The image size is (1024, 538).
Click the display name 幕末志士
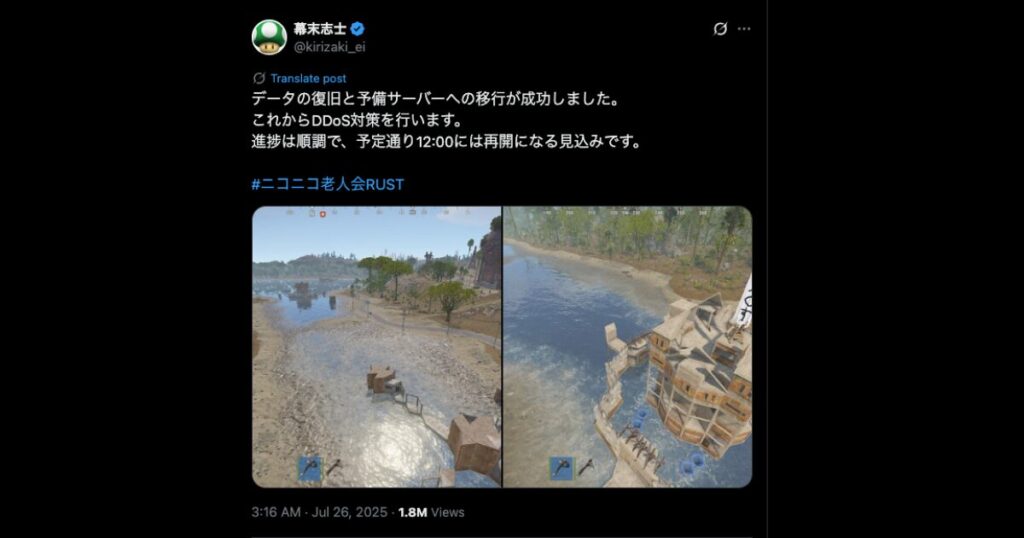[319, 29]
